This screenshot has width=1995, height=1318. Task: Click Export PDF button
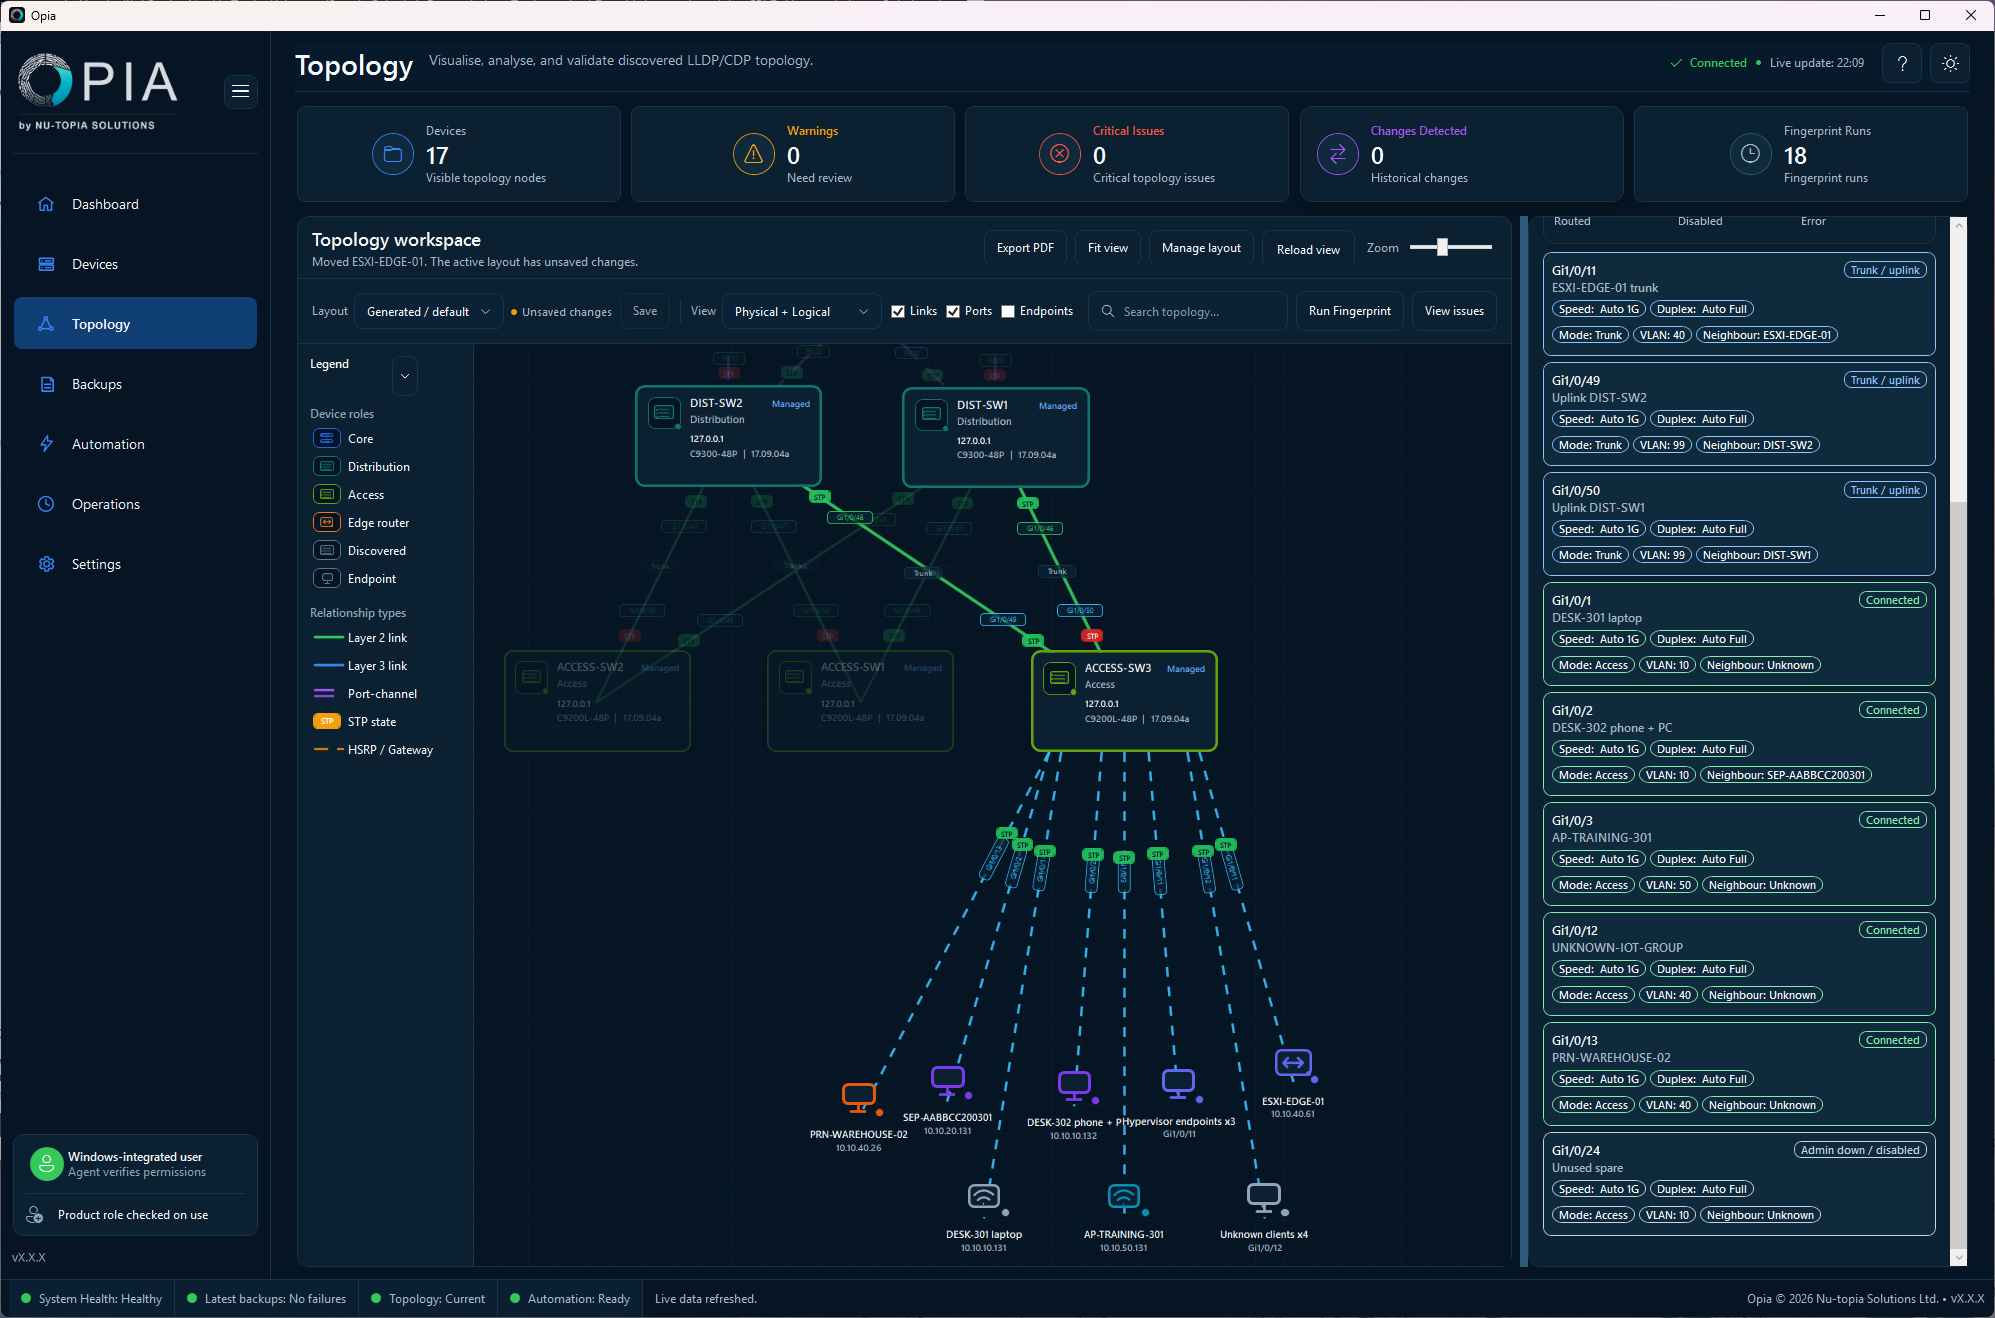(x=1025, y=248)
